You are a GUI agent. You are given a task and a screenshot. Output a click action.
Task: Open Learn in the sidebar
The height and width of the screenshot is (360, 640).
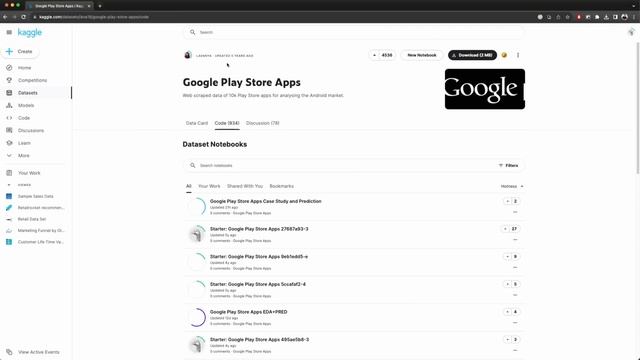tap(24, 143)
